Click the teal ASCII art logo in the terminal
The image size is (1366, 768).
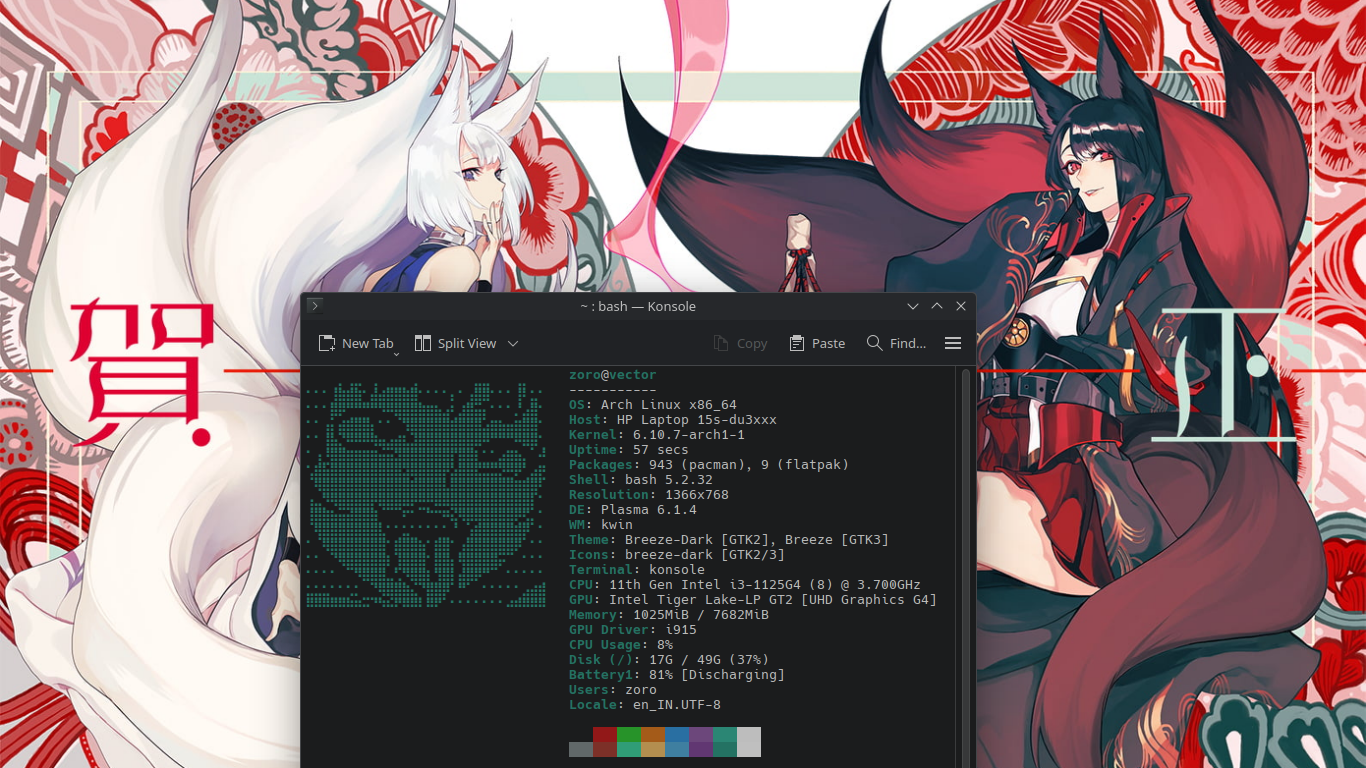point(426,495)
